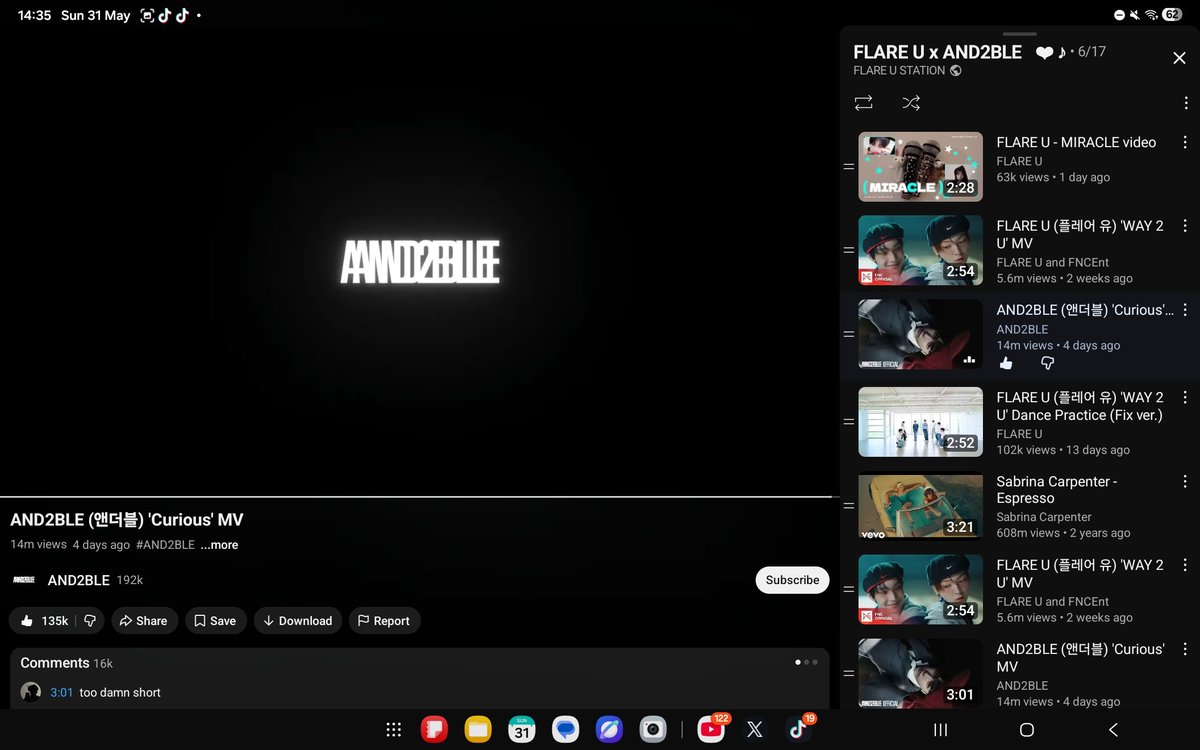Open the X app in the taskbar
Screen dimensions: 1200x750
[x=755, y=730]
